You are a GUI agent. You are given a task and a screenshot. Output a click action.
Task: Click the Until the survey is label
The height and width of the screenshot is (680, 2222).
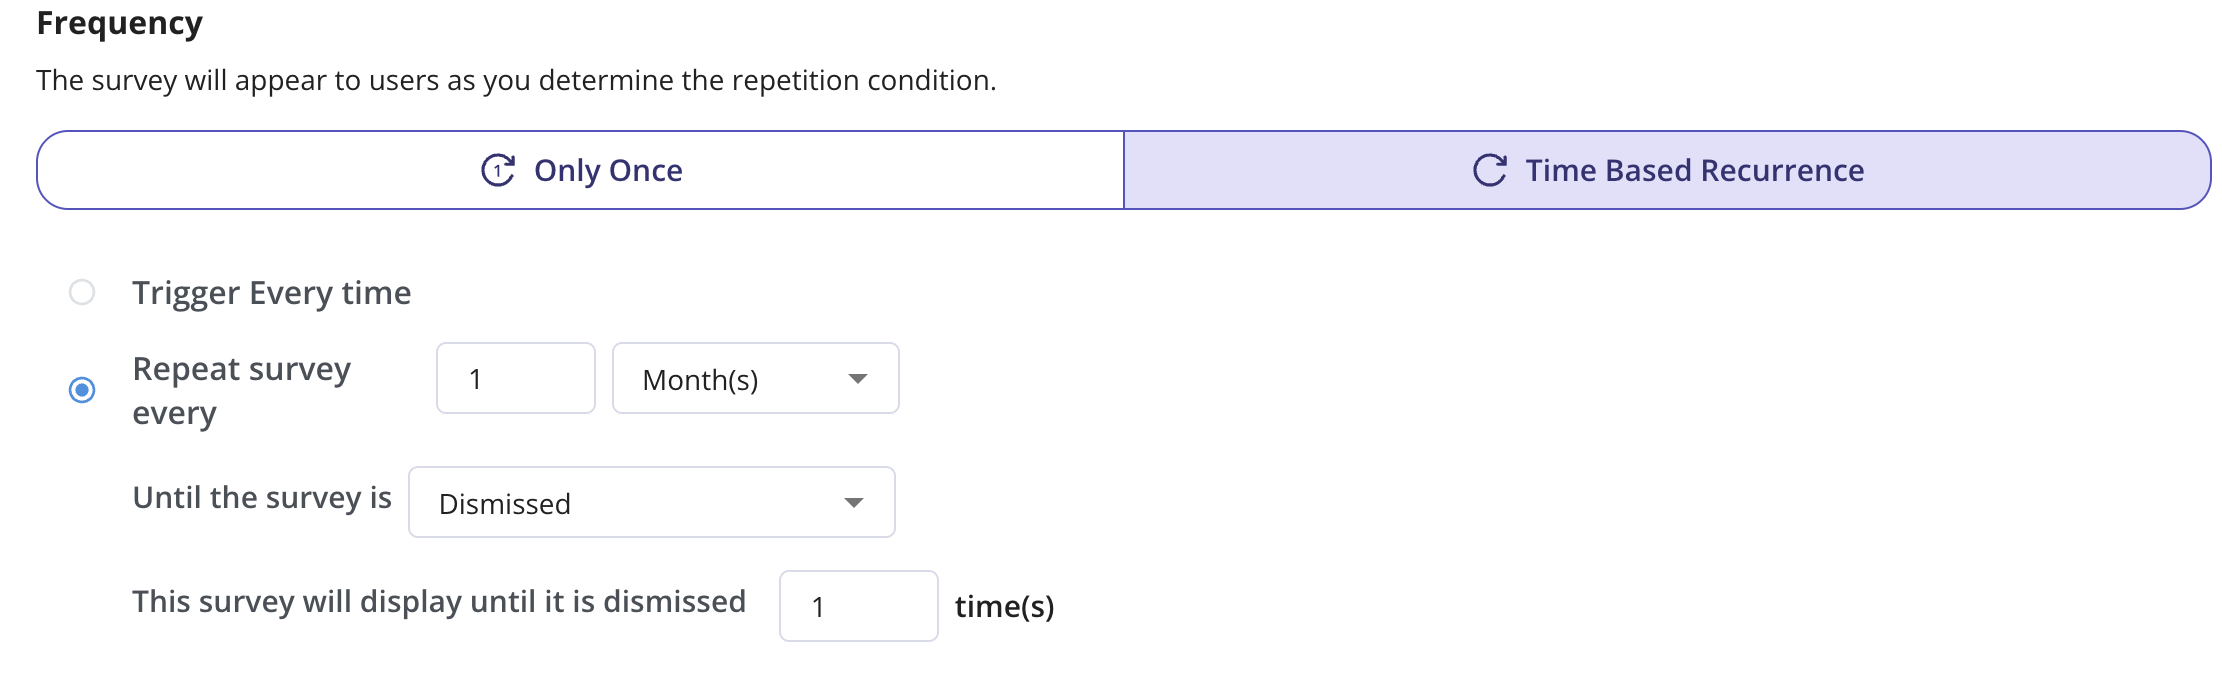tap(262, 498)
